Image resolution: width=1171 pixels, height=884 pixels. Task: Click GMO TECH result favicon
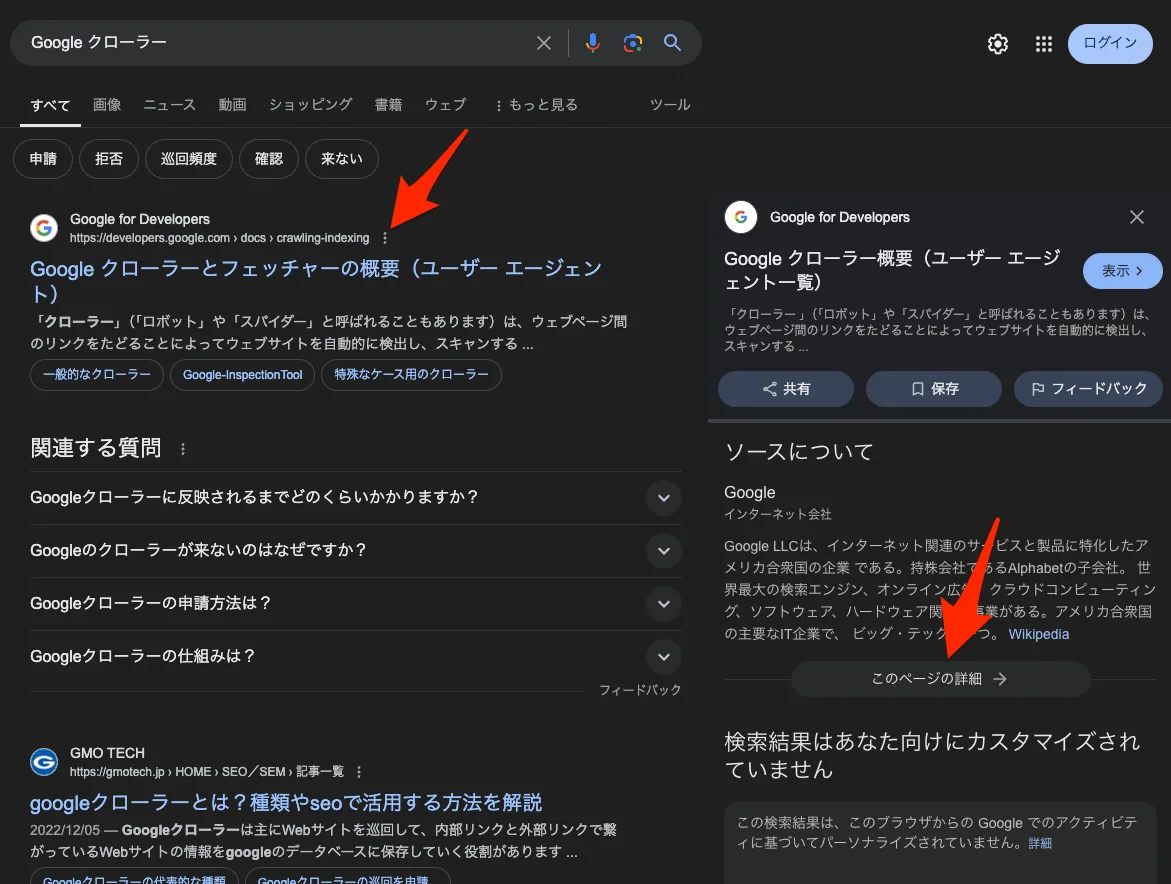[x=44, y=762]
